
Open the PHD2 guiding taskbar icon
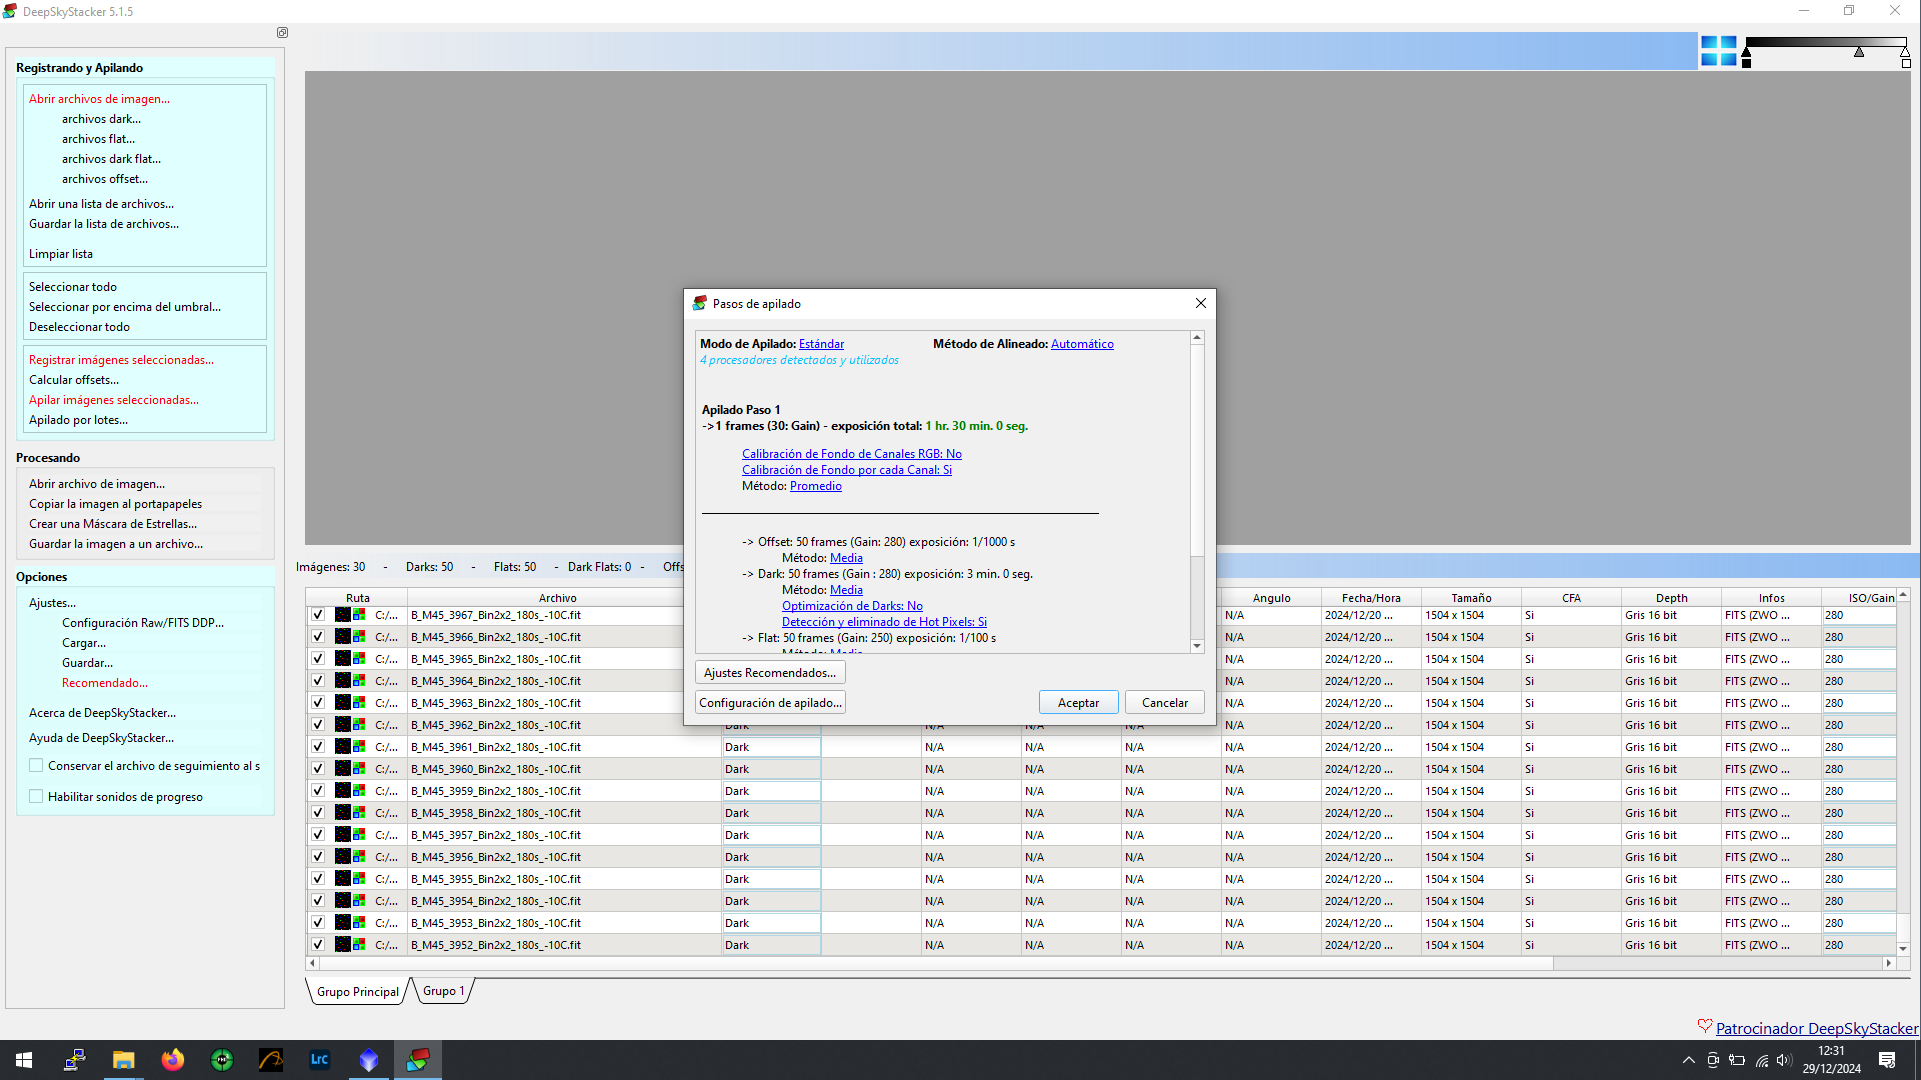click(222, 1060)
